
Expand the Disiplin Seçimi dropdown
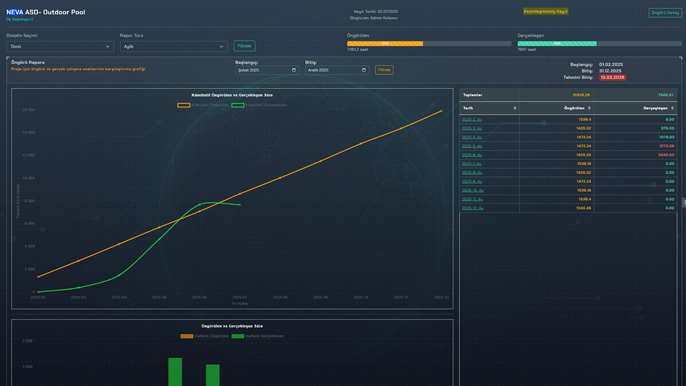point(60,46)
